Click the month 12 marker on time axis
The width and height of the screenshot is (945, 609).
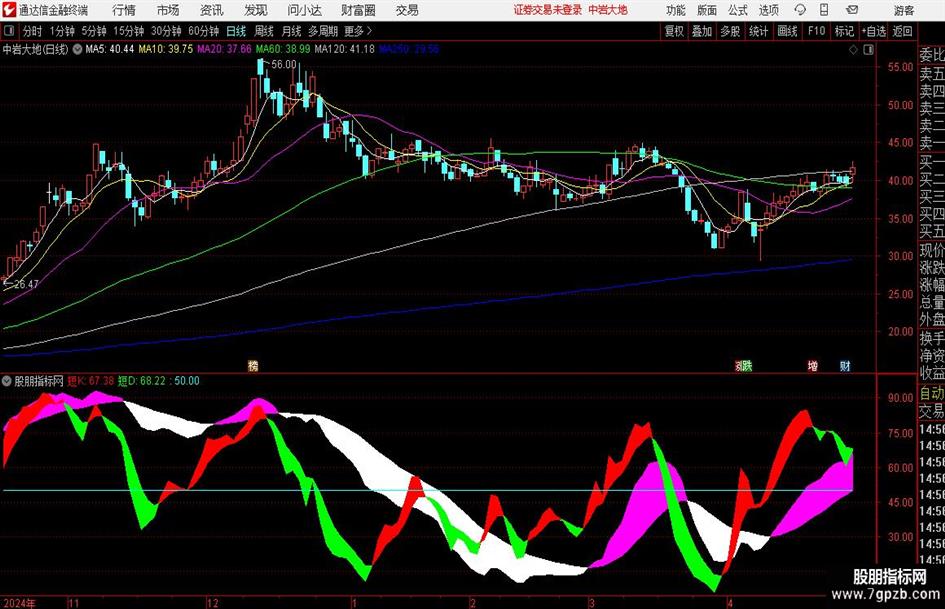coord(212,603)
